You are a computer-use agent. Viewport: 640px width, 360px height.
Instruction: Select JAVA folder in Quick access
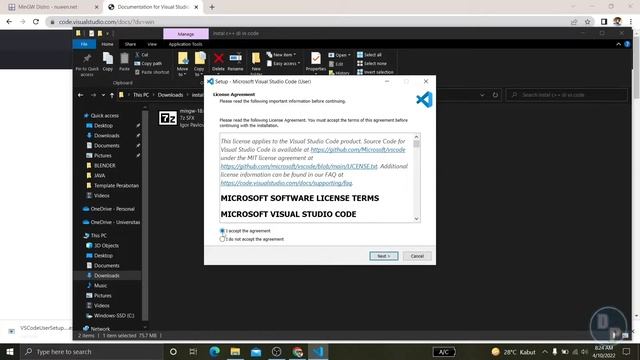(99, 176)
